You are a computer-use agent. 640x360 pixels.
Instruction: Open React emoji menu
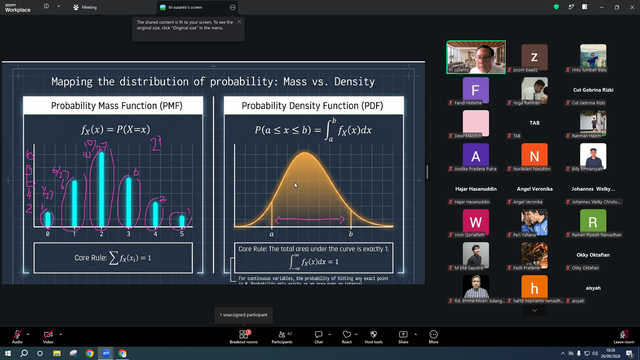(x=347, y=337)
